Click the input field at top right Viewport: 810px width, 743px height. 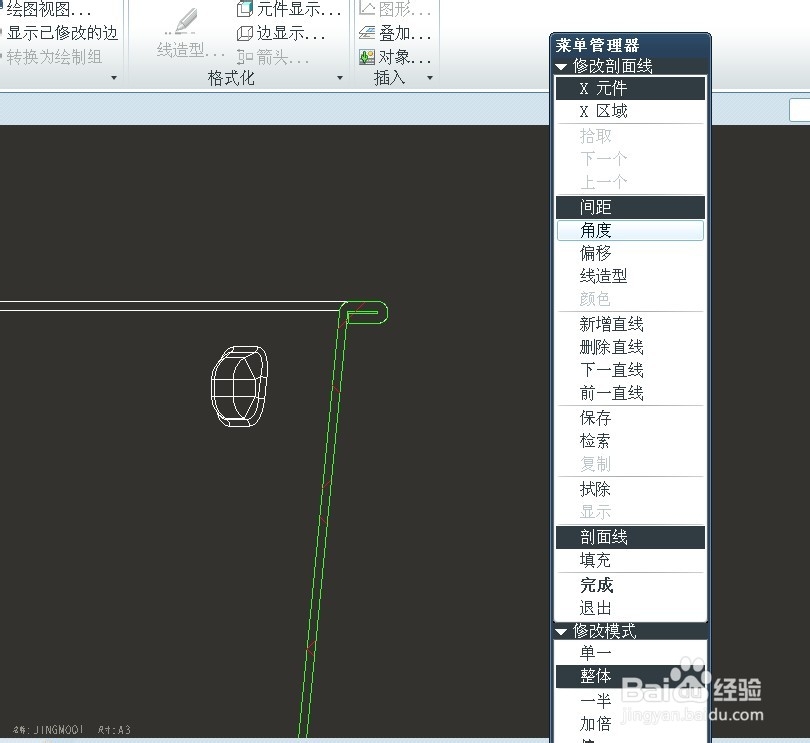pyautogui.click(x=799, y=111)
